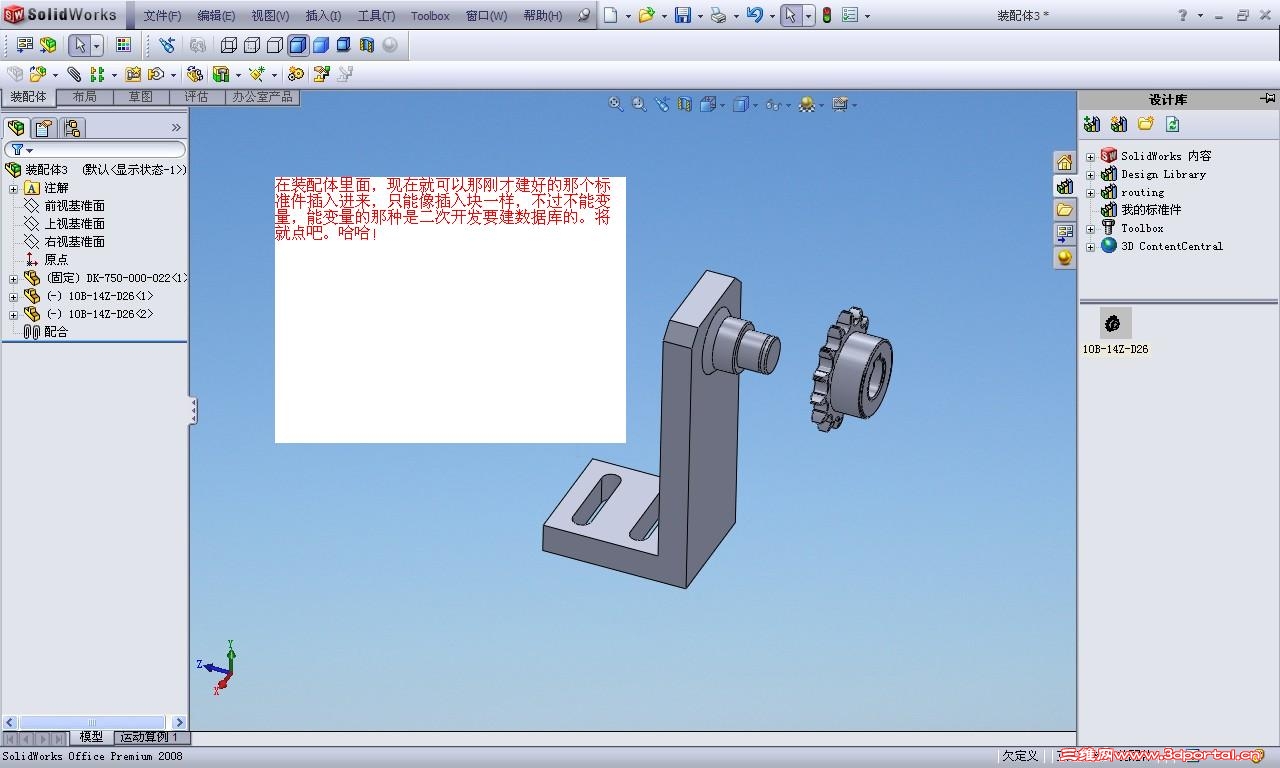Viewport: 1280px width, 768px height.
Task: Click the Undo arrow icon
Action: click(x=755, y=15)
